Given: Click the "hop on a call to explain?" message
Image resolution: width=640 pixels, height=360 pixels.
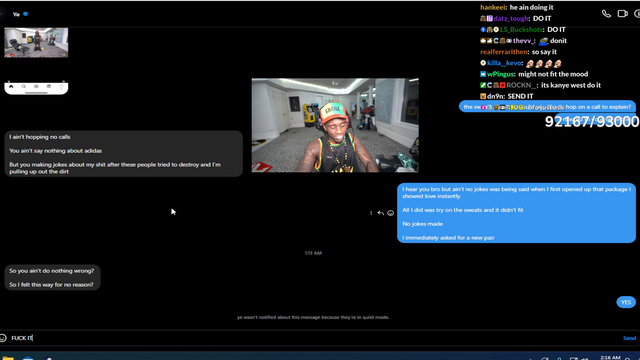Looking at the screenshot, I should pyautogui.click(x=547, y=107).
